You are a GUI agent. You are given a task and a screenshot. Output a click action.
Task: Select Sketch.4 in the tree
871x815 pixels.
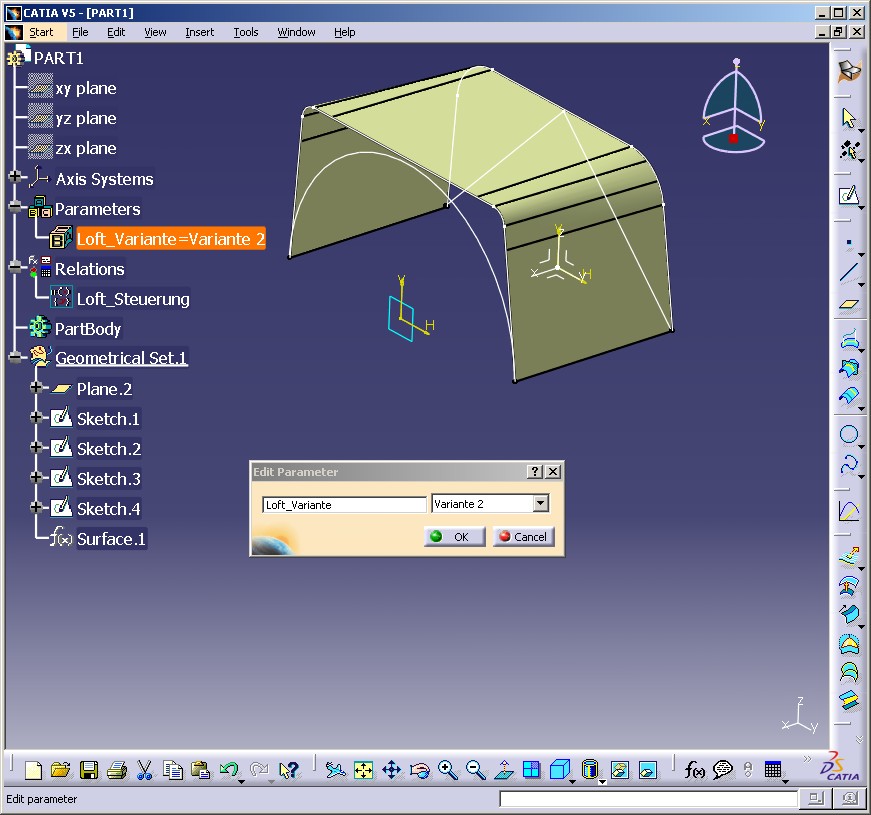point(108,509)
